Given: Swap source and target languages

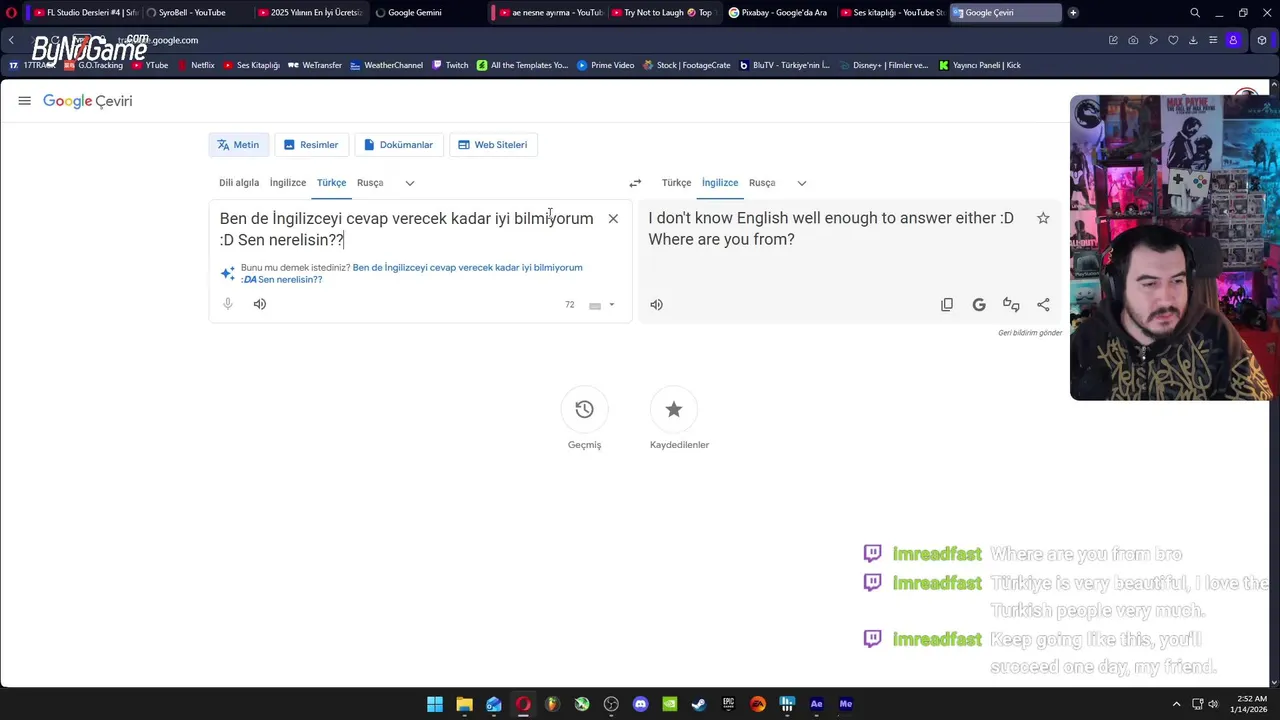Looking at the screenshot, I should click(635, 183).
